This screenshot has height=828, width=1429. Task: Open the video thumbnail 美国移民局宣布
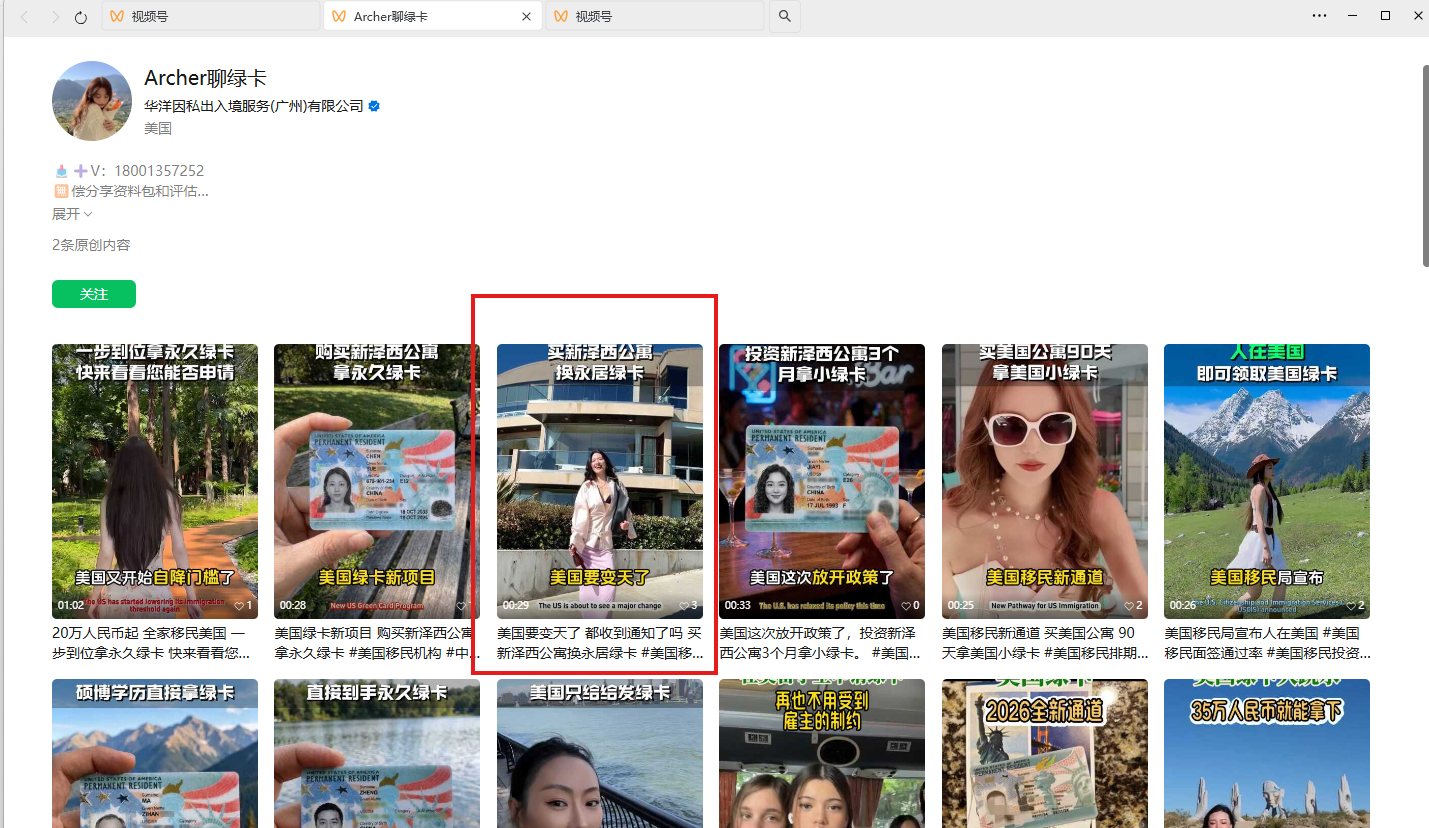point(1267,481)
